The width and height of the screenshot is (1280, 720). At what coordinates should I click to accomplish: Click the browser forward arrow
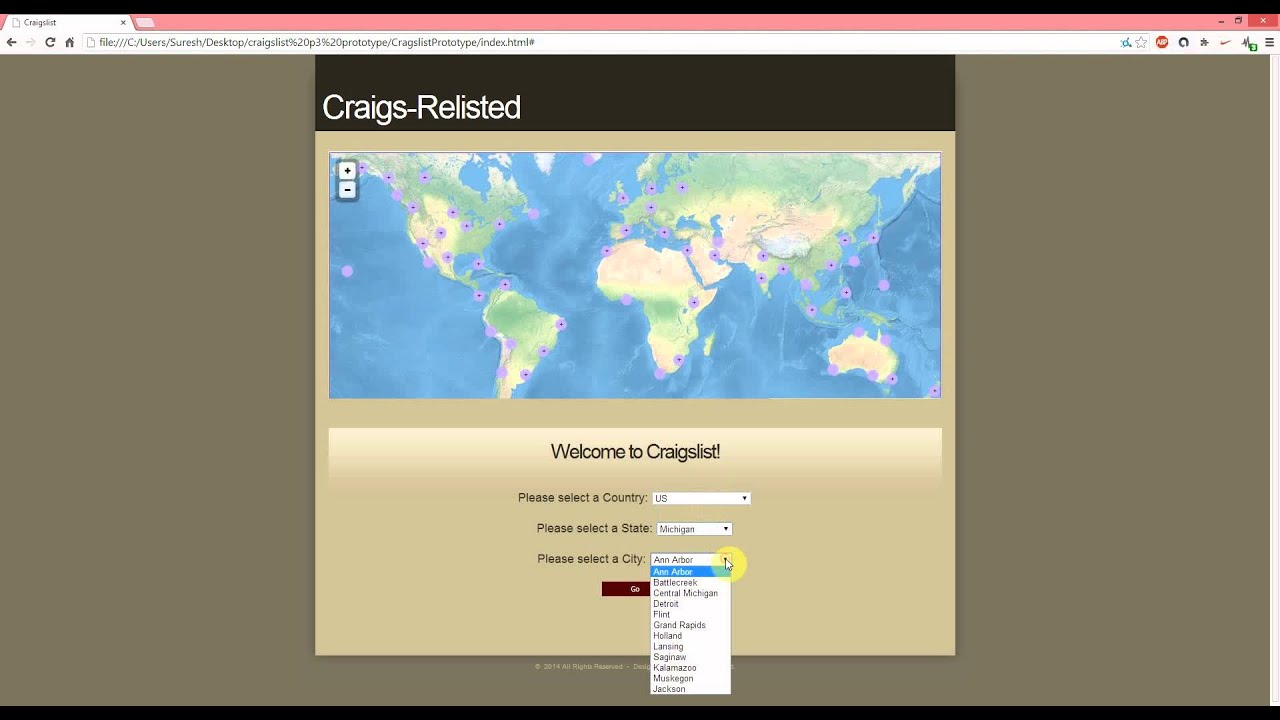[x=30, y=42]
